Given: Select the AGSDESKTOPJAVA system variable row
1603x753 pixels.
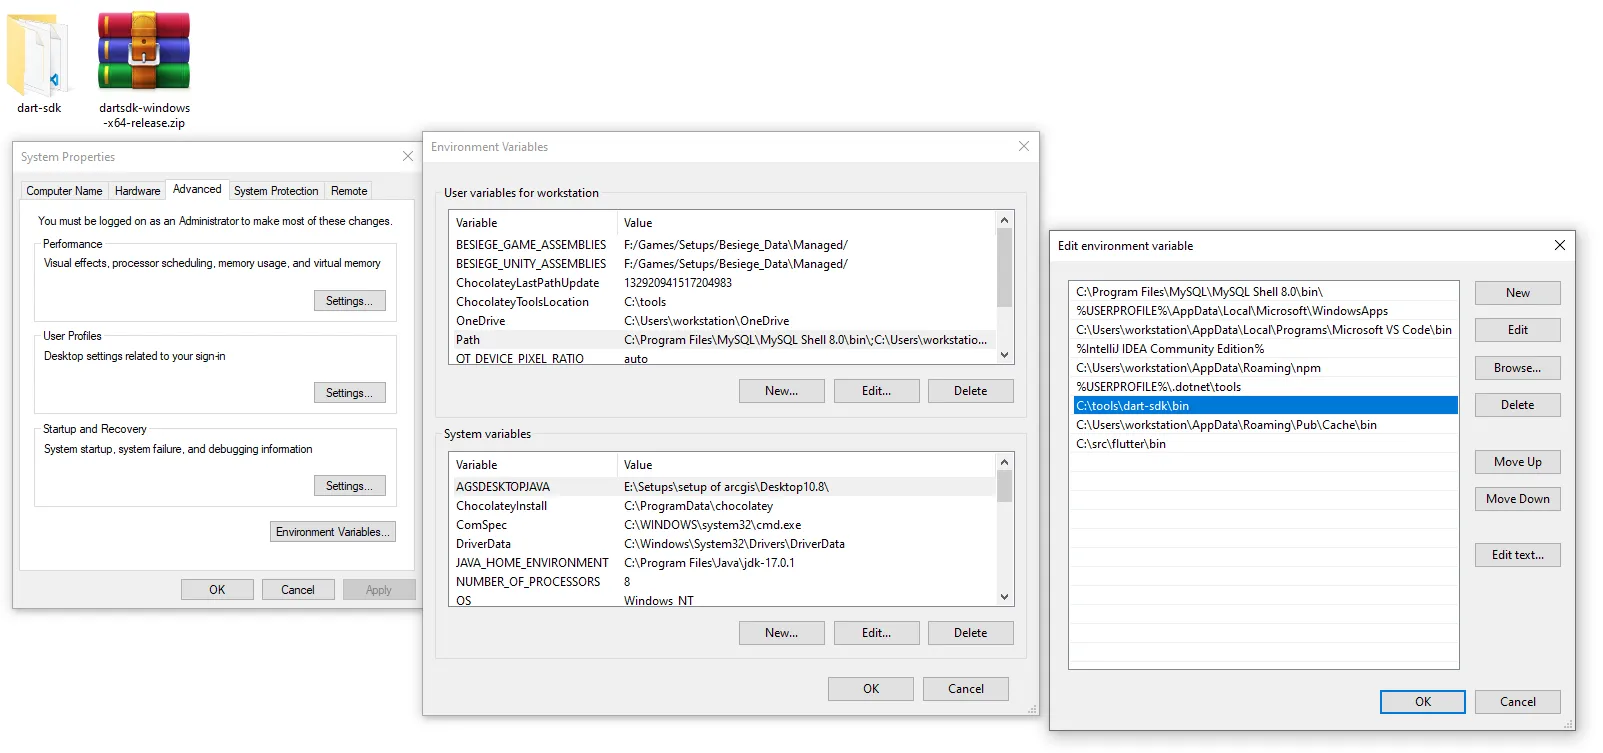Looking at the screenshot, I should click(722, 487).
